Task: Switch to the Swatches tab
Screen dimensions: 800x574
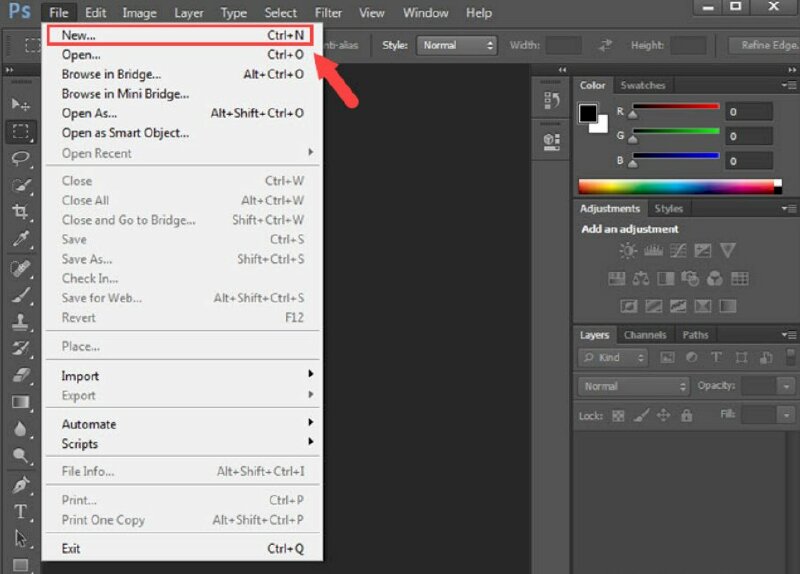Action: (x=643, y=85)
